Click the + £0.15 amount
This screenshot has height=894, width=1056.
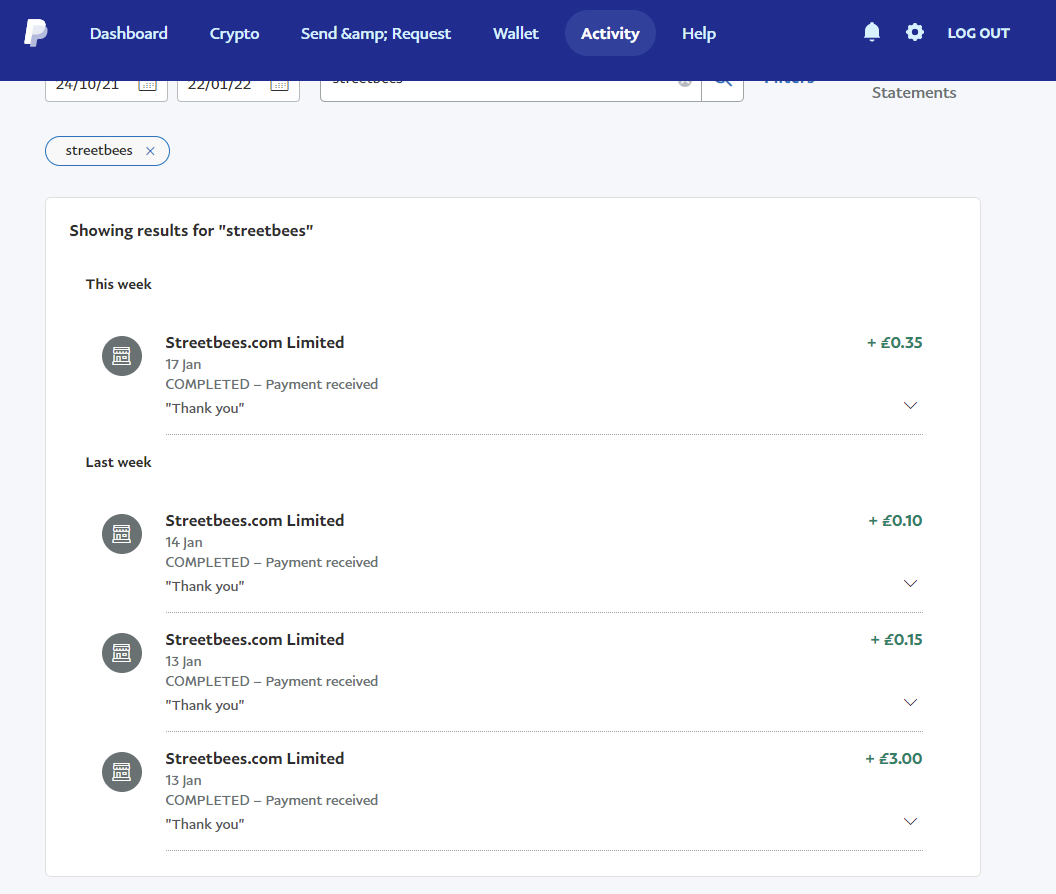click(896, 639)
